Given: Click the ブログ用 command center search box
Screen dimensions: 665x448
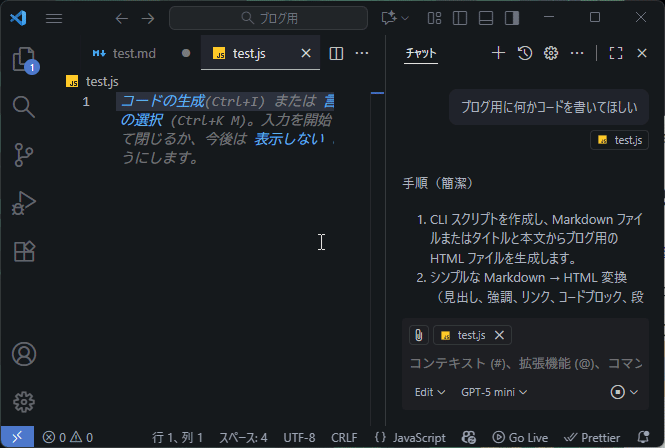Looking at the screenshot, I should (268, 18).
